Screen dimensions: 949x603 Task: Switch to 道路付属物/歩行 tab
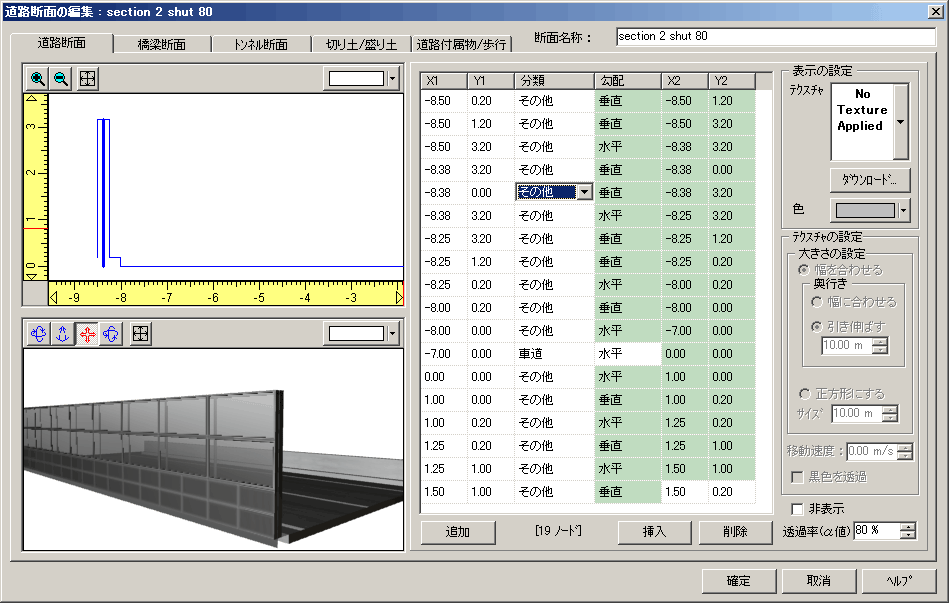(461, 44)
